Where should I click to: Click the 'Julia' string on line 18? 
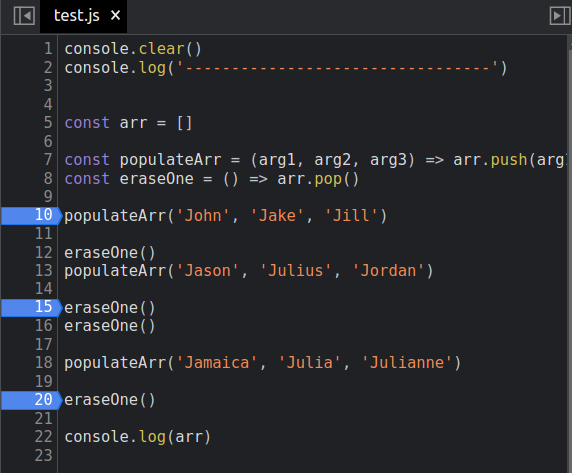(x=309, y=363)
